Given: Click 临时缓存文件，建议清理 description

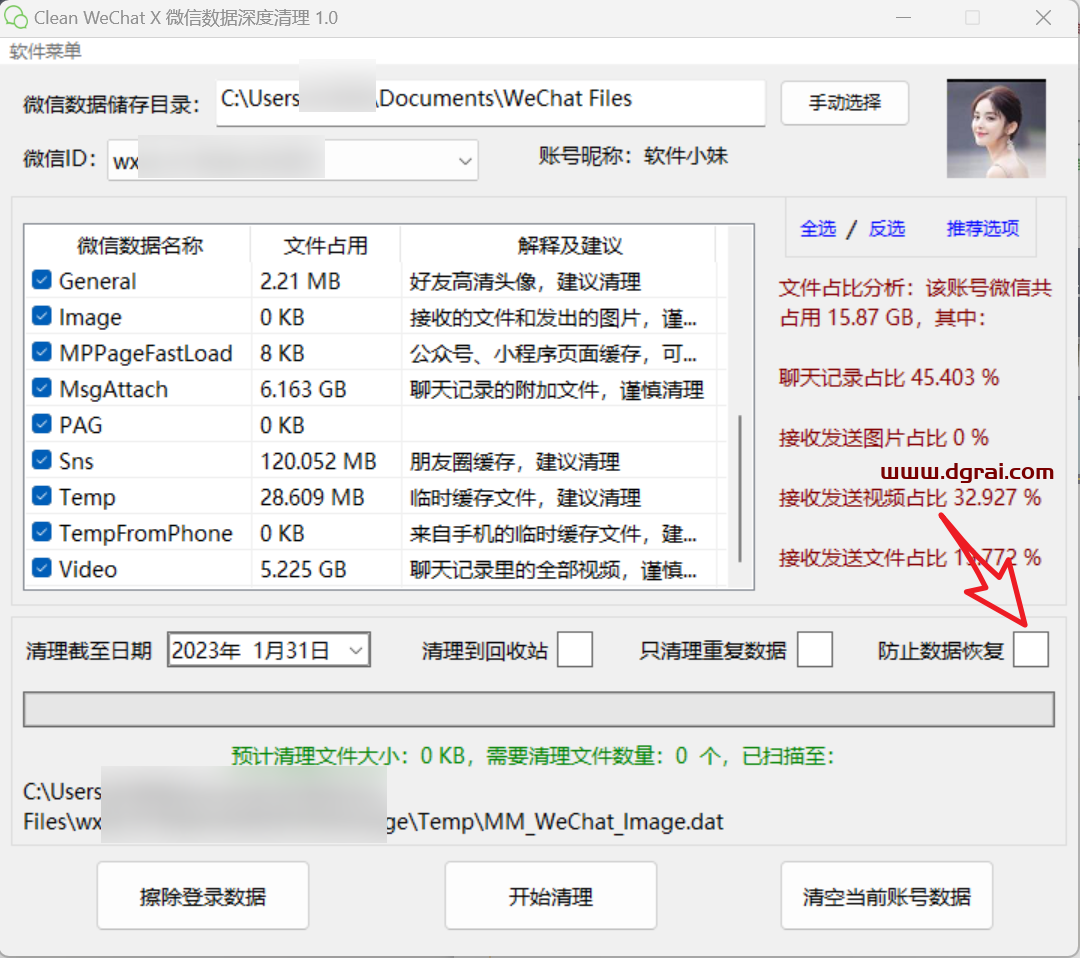Looking at the screenshot, I should click(525, 497).
